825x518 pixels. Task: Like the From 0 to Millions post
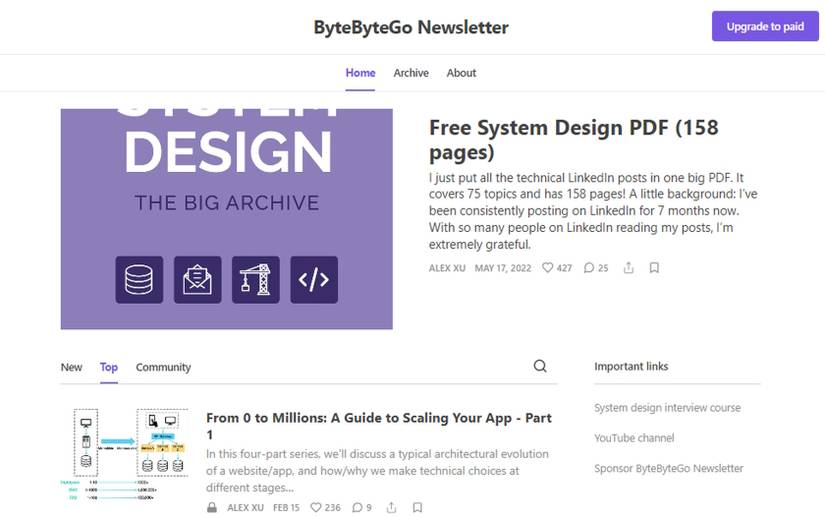[x=325, y=507]
